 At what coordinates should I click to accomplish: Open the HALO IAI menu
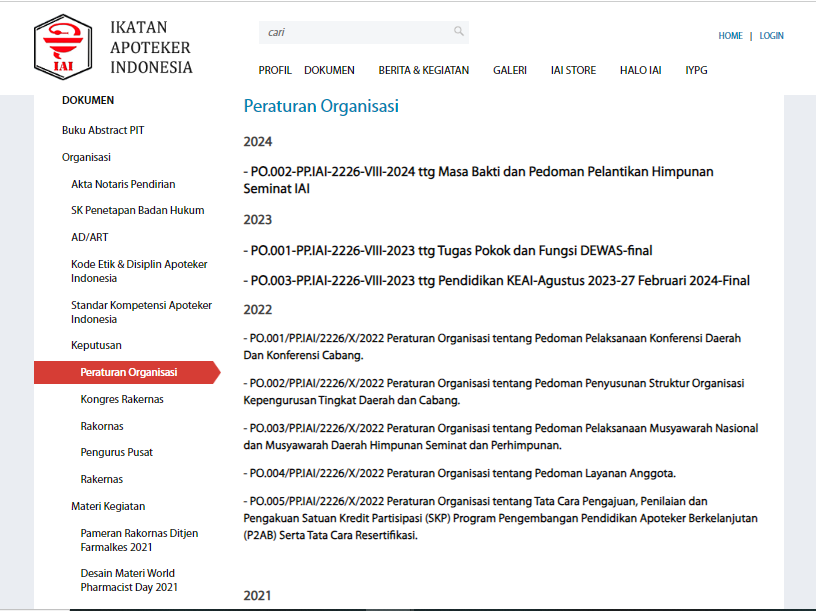pos(641,70)
